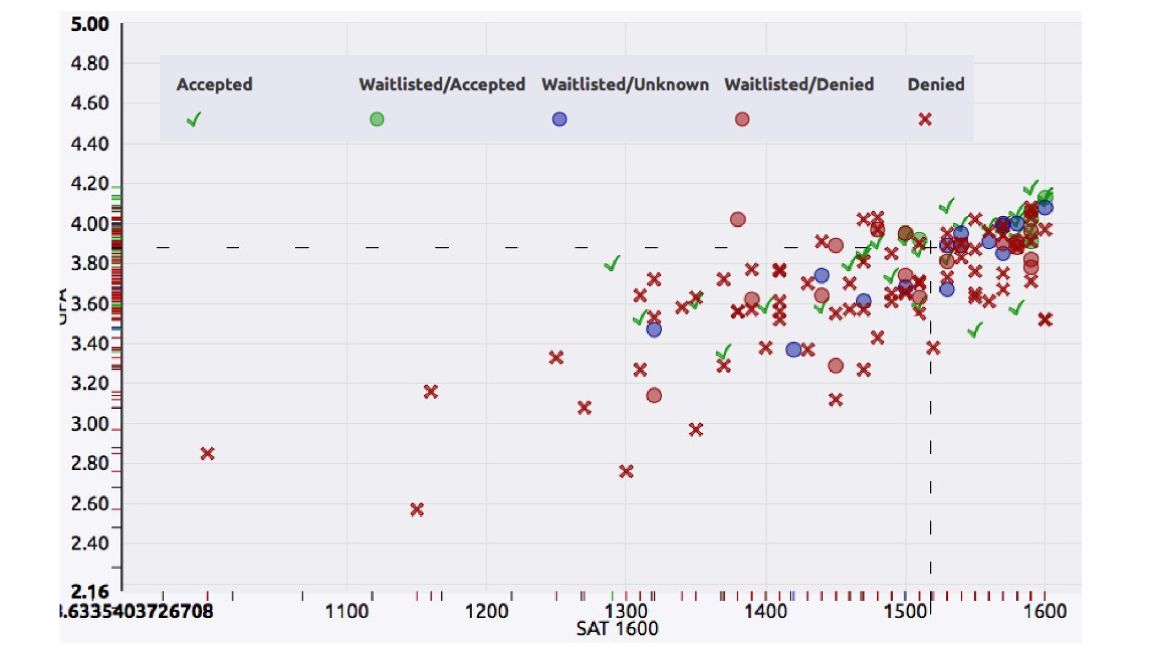Pick the accepted checkmark near SAT 1550, GPA 3.46
1152x648 pixels.
(975, 331)
